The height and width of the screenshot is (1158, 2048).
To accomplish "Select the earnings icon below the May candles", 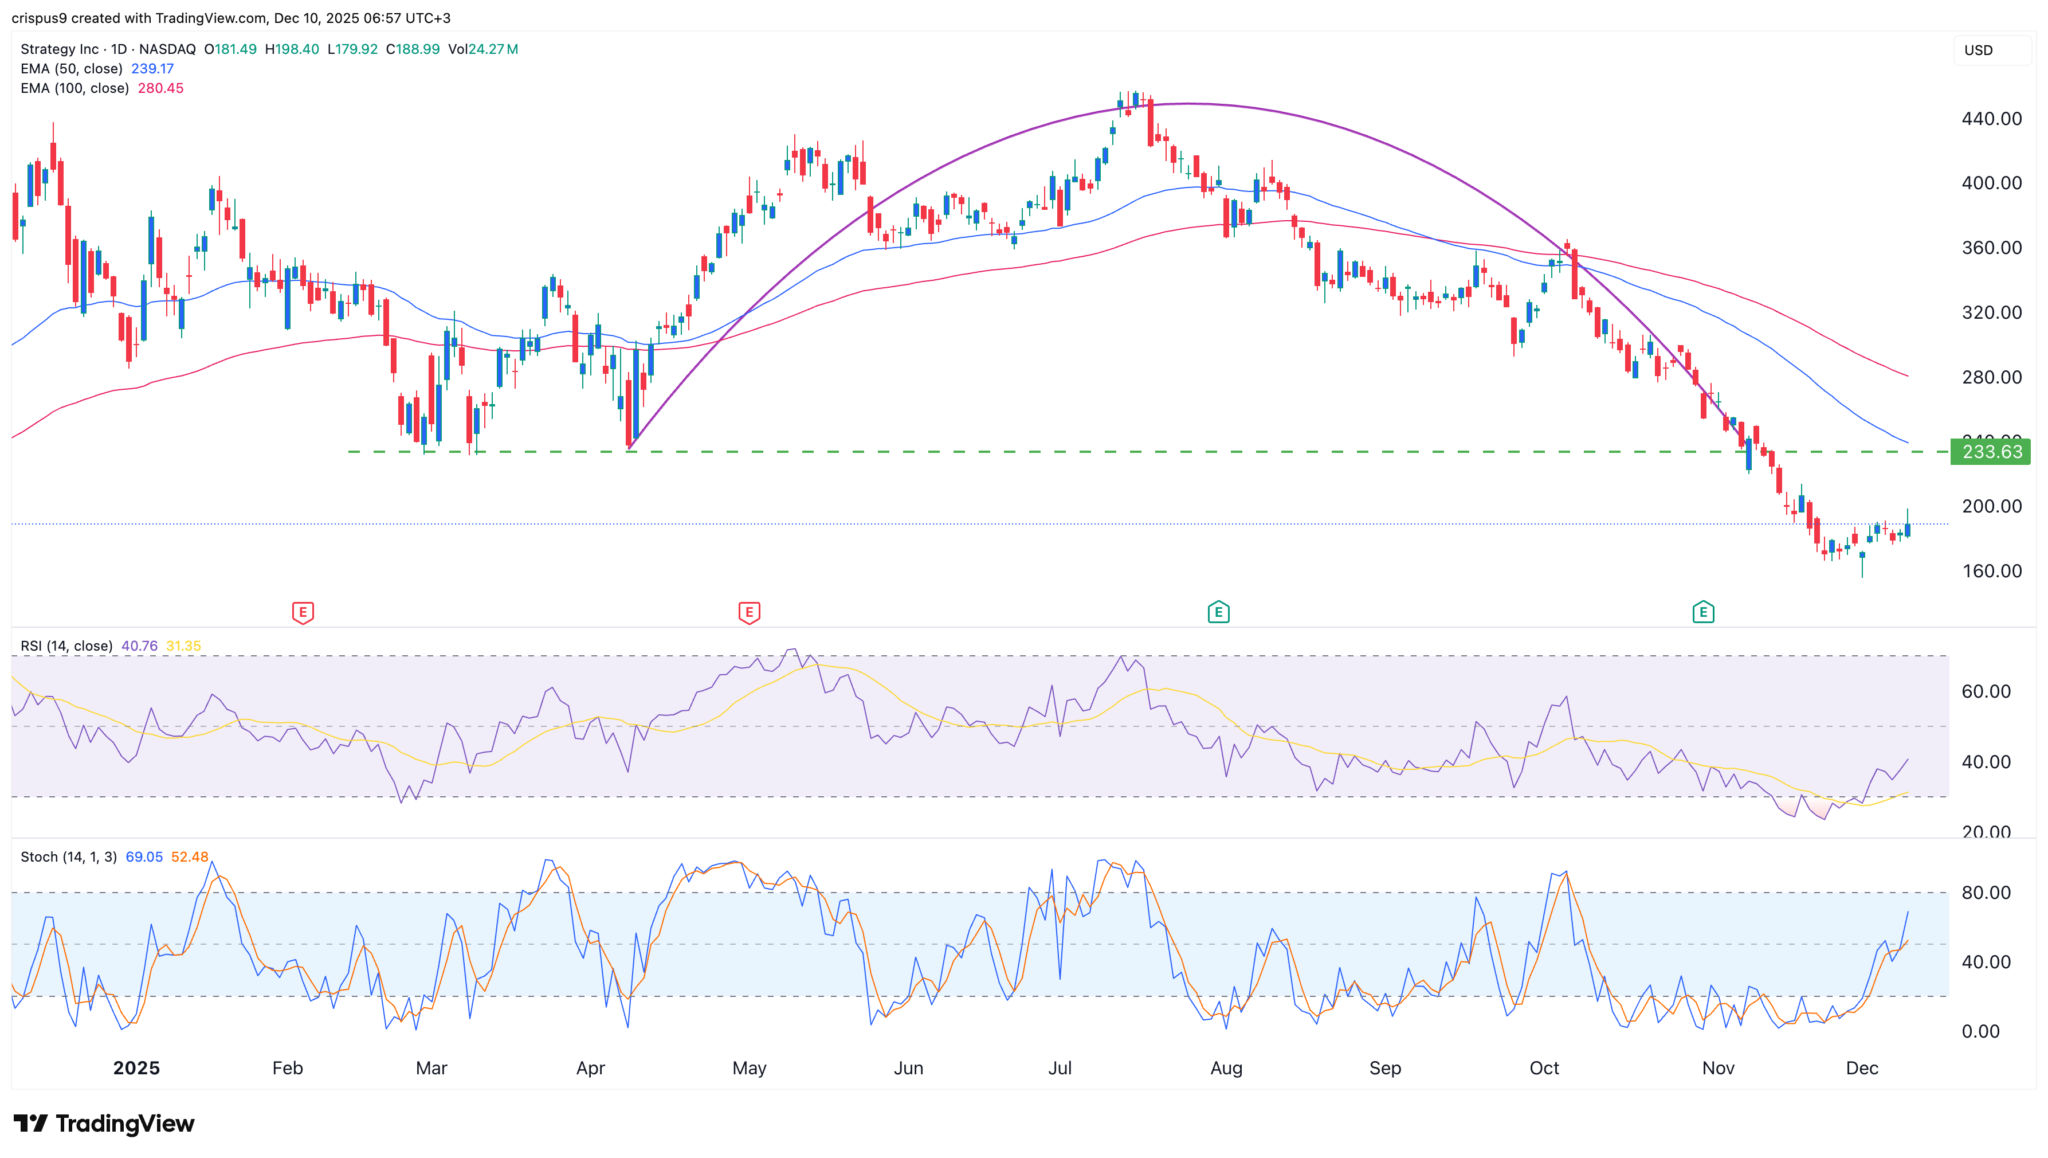I will click(x=748, y=611).
